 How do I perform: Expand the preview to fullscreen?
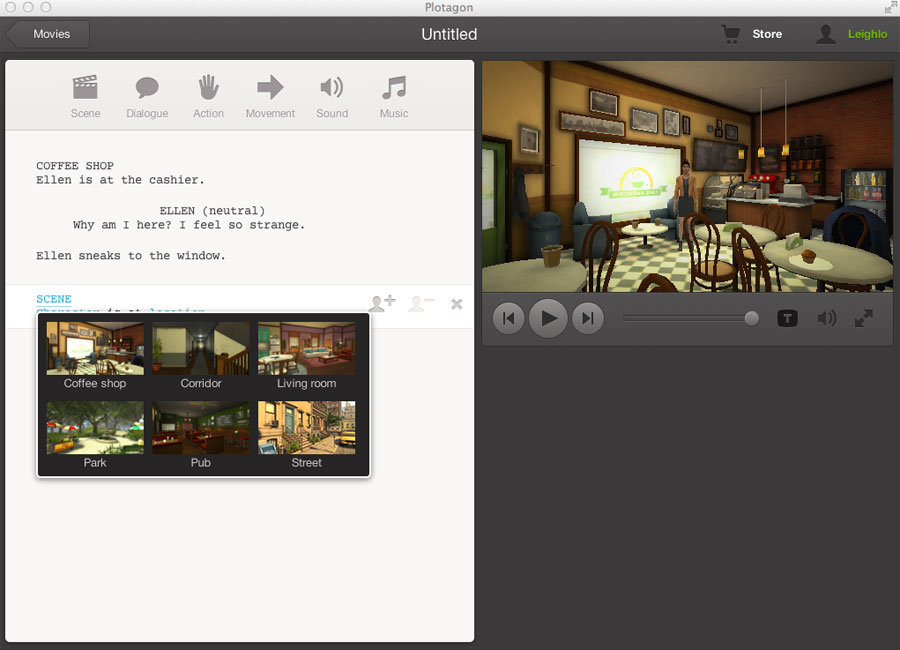[864, 318]
